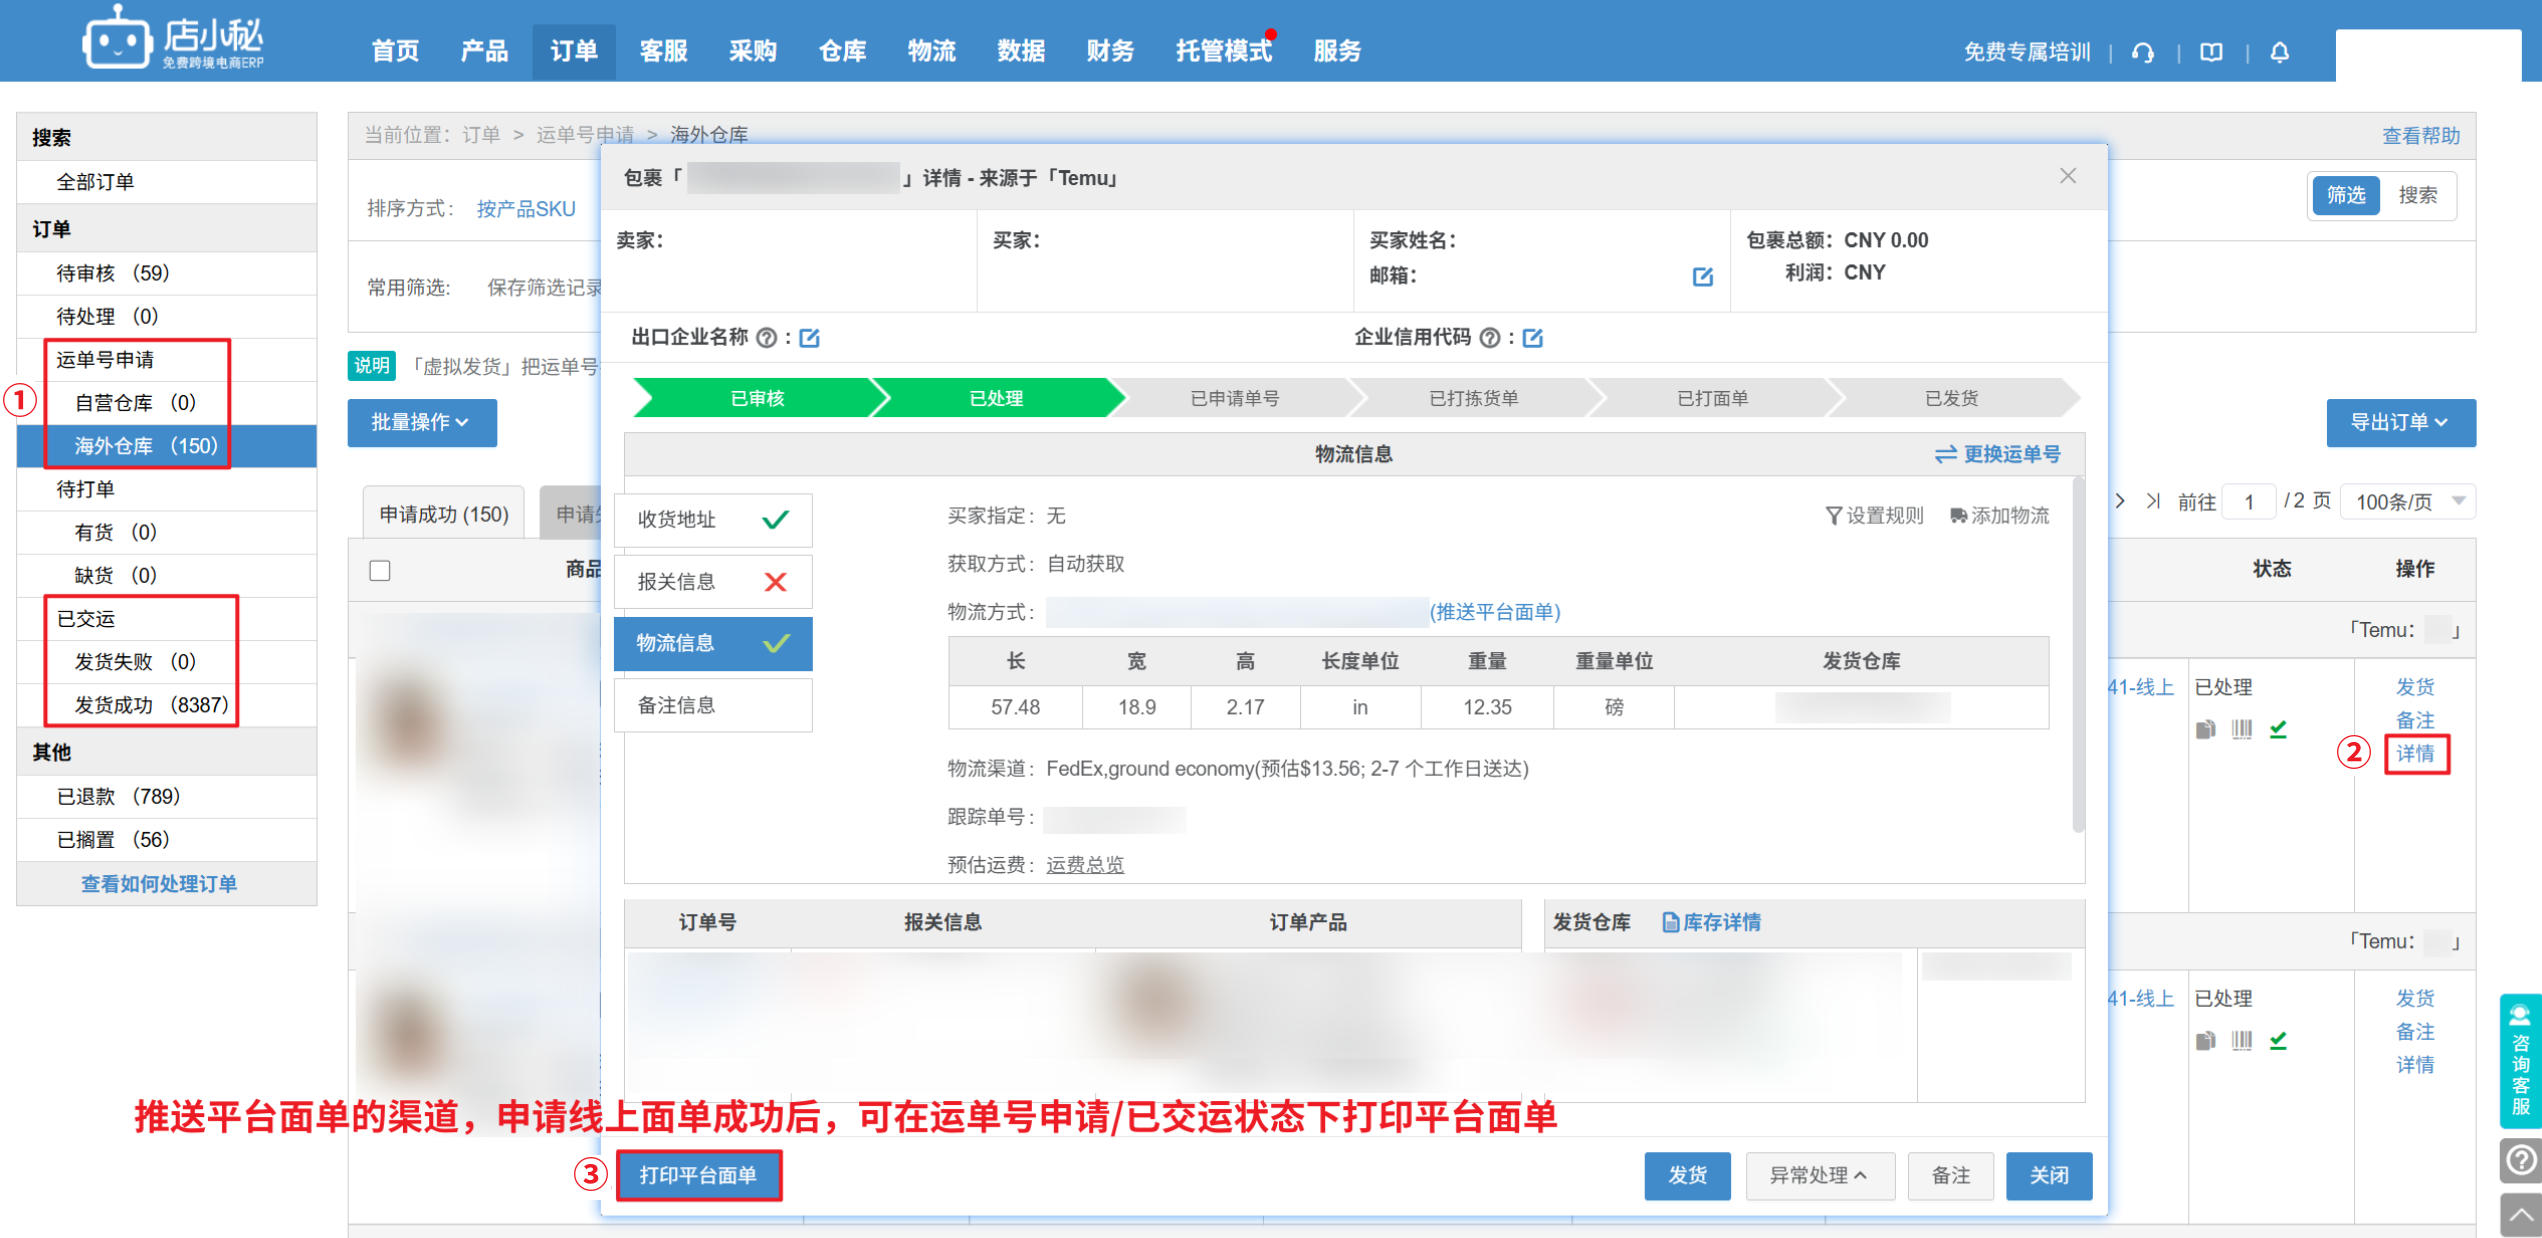This screenshot has height=1238, width=2542.
Task: Open the 运费总览 link
Action: click(1084, 865)
